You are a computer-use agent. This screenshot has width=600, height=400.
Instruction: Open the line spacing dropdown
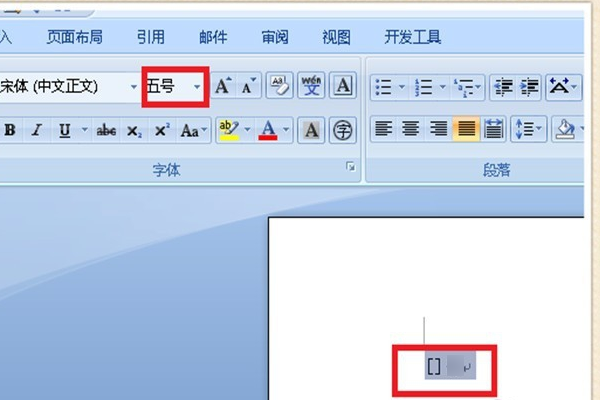tap(528, 129)
